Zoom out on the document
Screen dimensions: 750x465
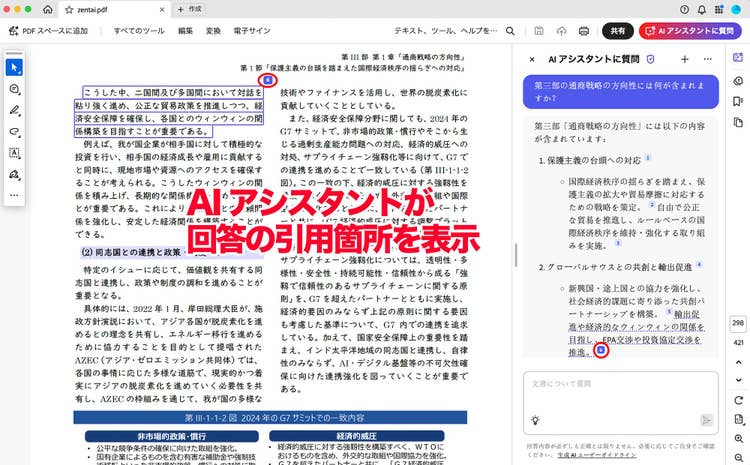[x=739, y=457]
